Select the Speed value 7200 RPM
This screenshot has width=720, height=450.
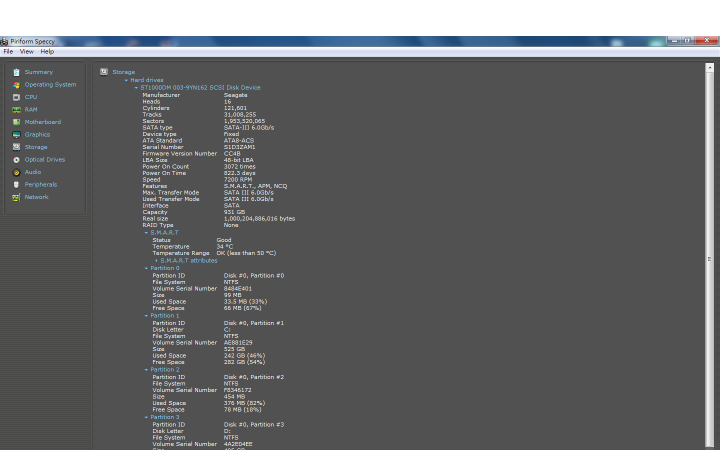237,180
